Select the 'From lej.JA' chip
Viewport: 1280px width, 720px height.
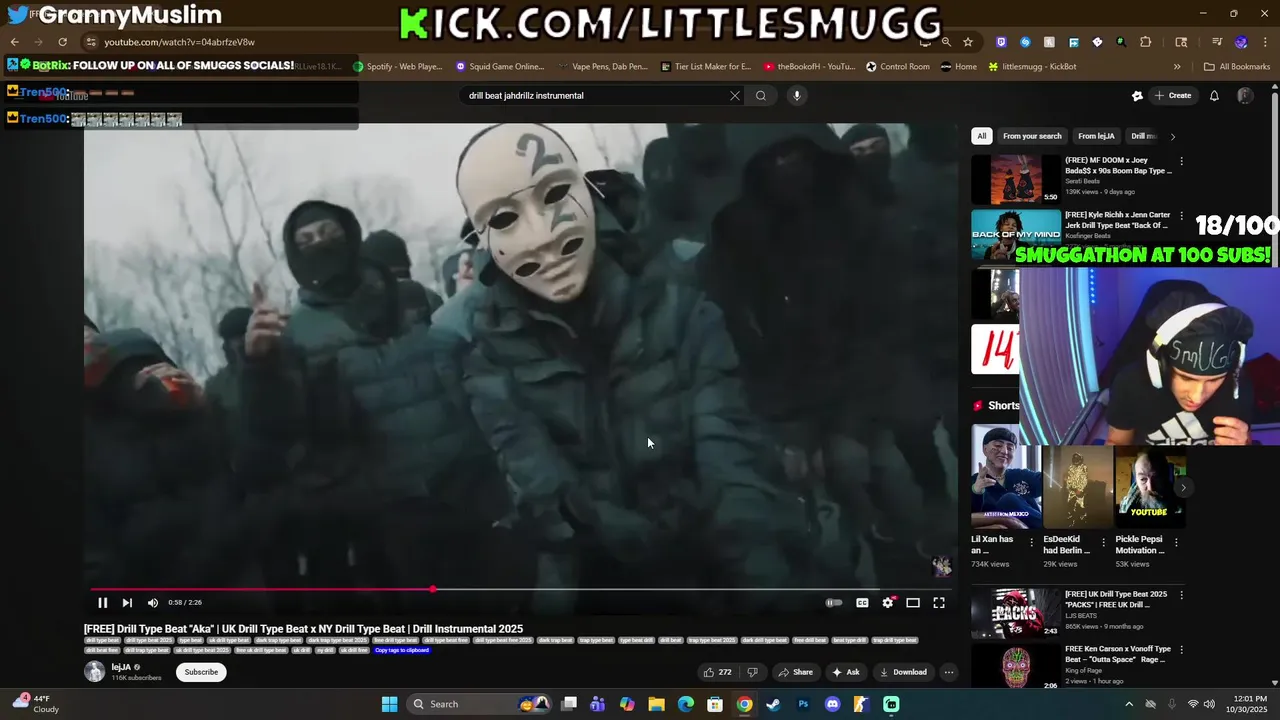tap(1096, 136)
